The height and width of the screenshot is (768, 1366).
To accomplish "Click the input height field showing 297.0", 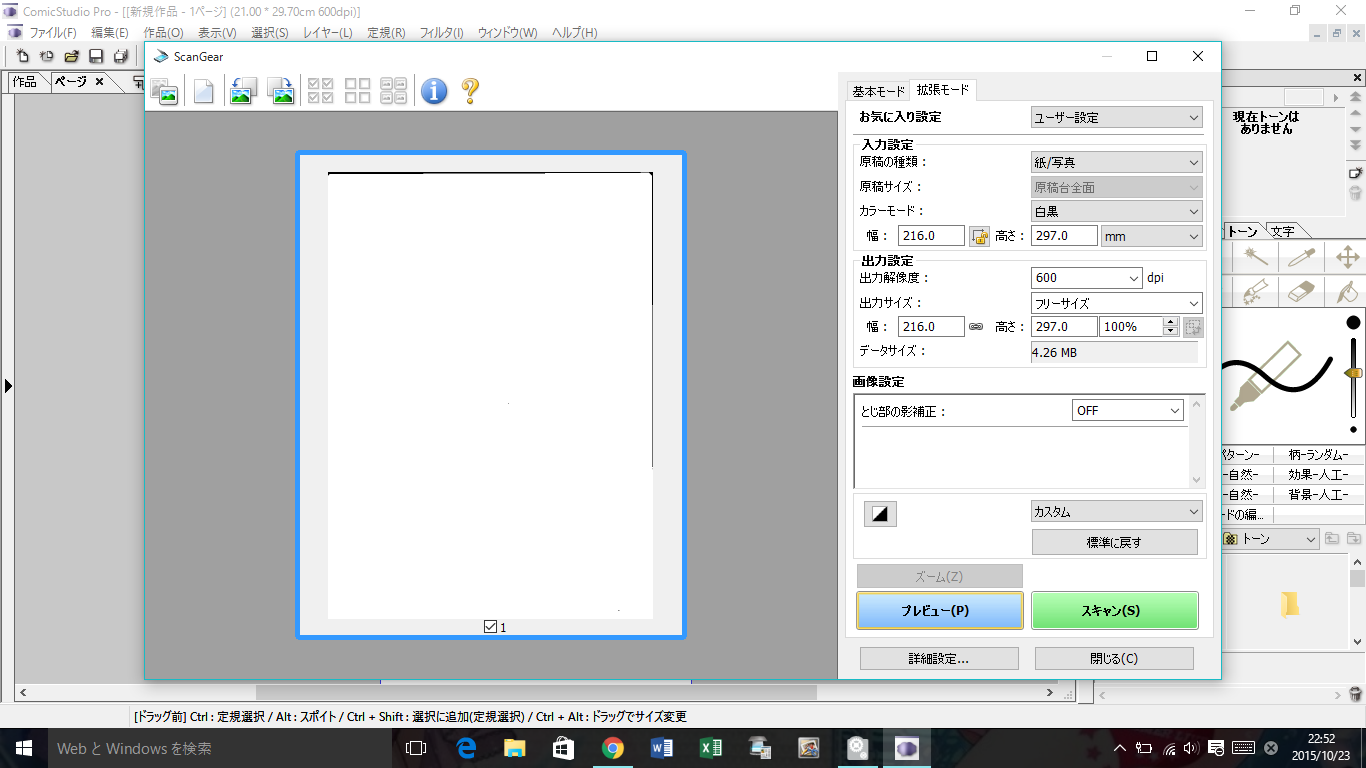I will (x=1064, y=236).
